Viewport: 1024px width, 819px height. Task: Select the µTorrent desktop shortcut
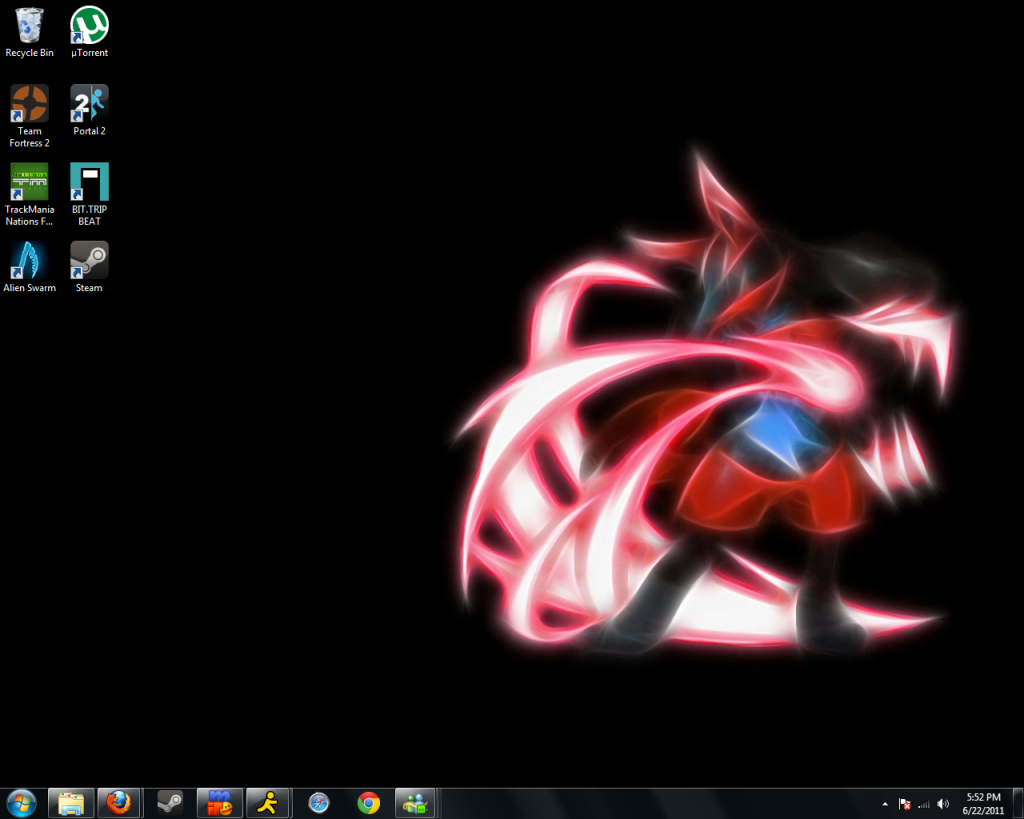pos(89,32)
